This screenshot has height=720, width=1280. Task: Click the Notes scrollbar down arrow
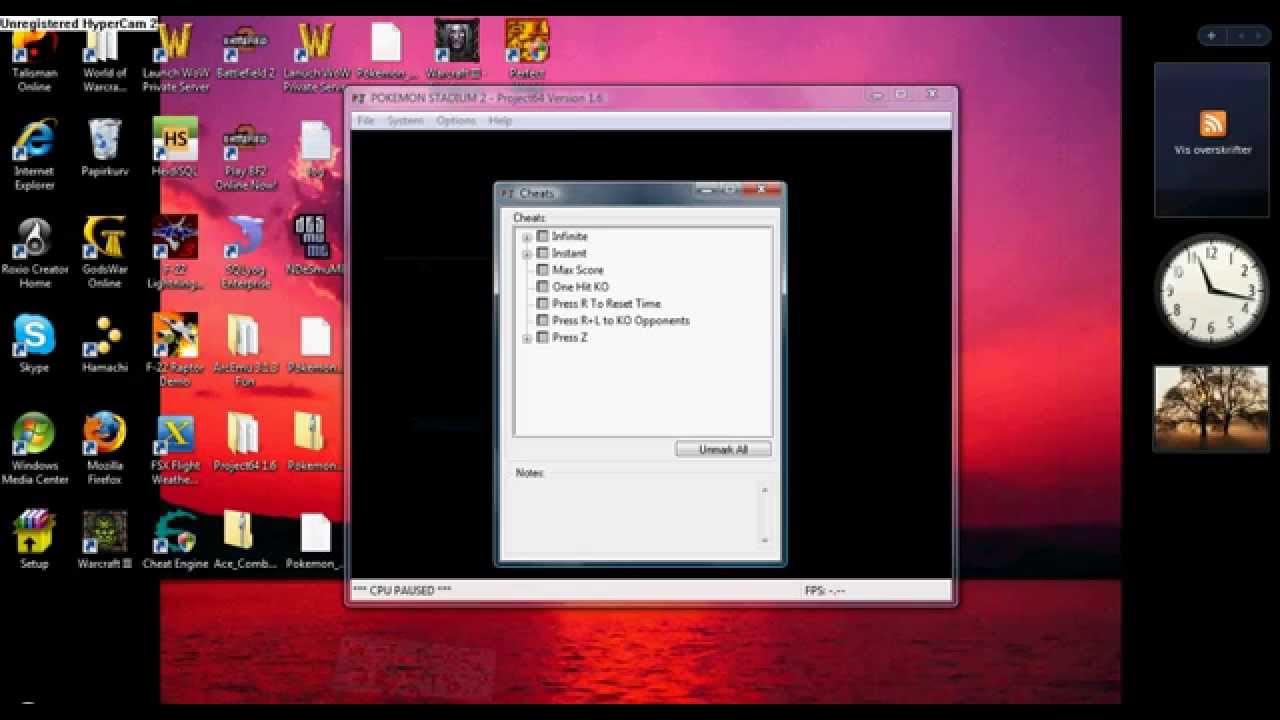click(x=764, y=540)
